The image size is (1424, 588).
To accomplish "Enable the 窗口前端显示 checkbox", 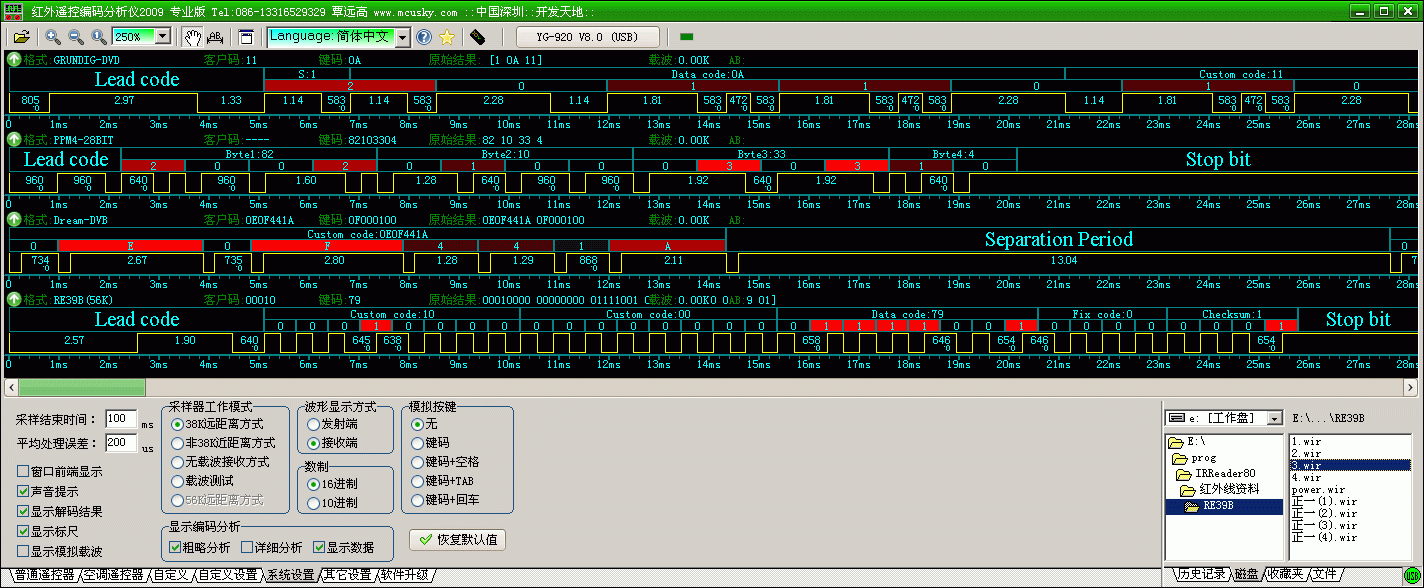I will click(x=23, y=471).
